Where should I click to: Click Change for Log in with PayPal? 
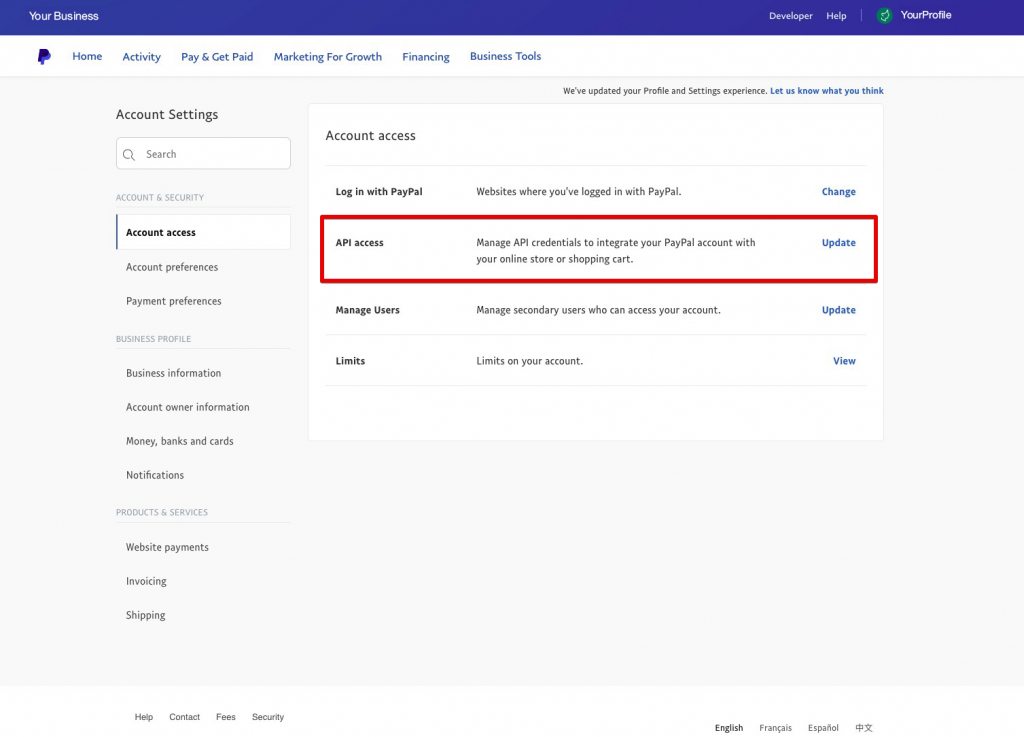tap(838, 192)
